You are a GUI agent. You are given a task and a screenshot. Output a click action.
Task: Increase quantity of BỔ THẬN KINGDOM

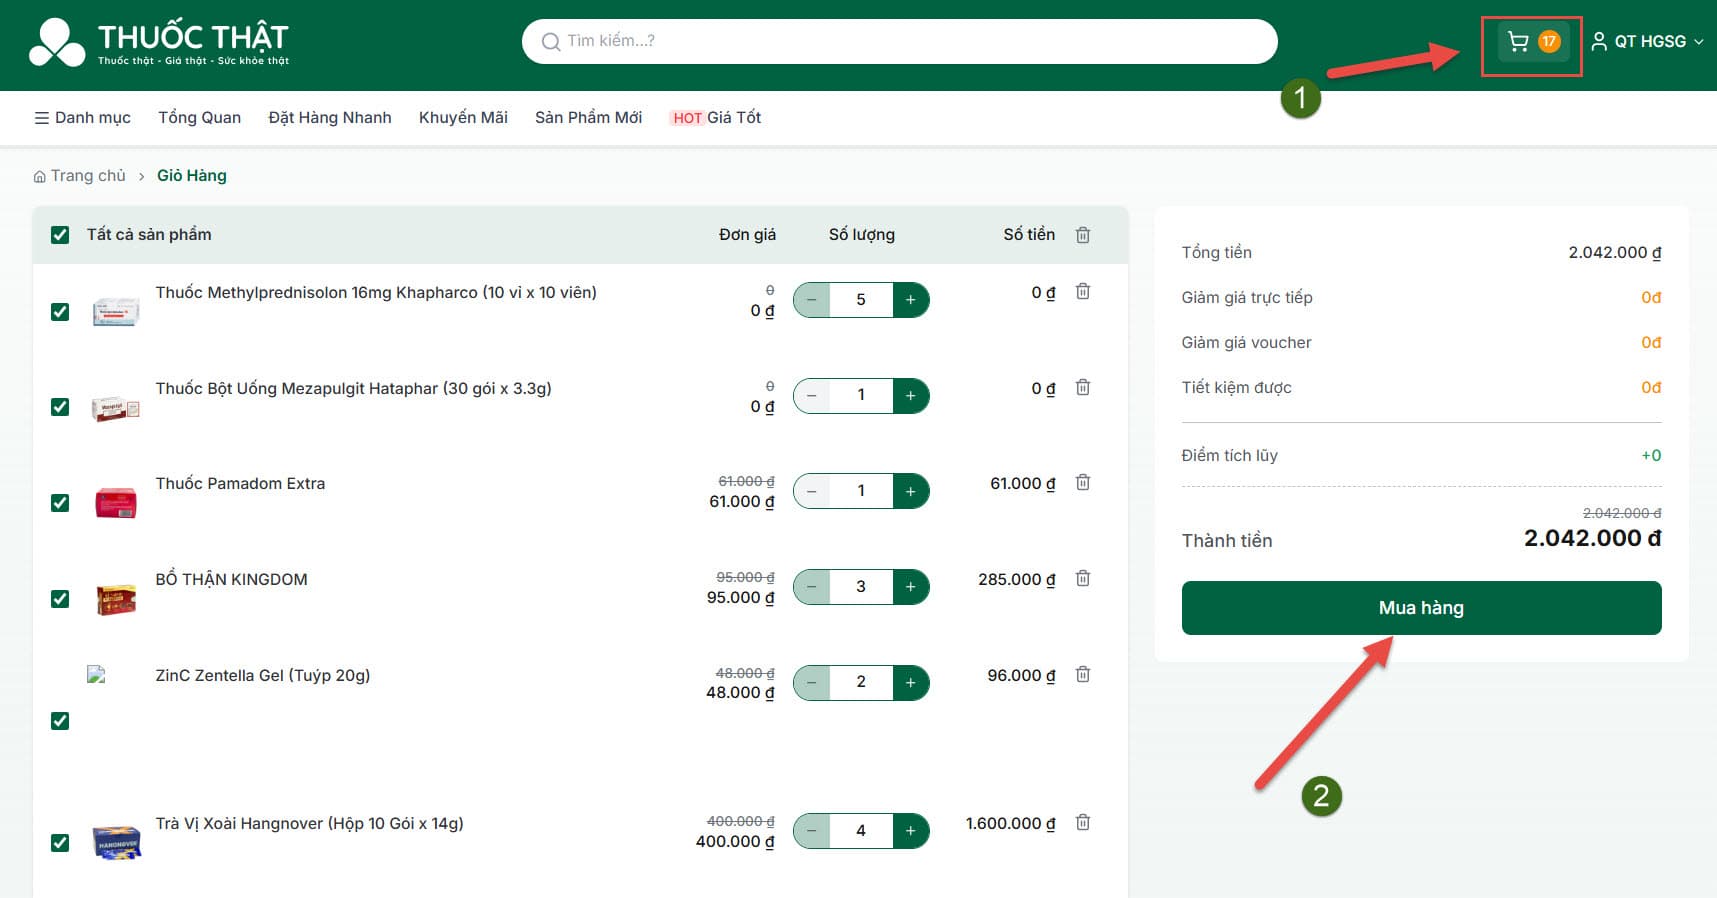(x=910, y=587)
